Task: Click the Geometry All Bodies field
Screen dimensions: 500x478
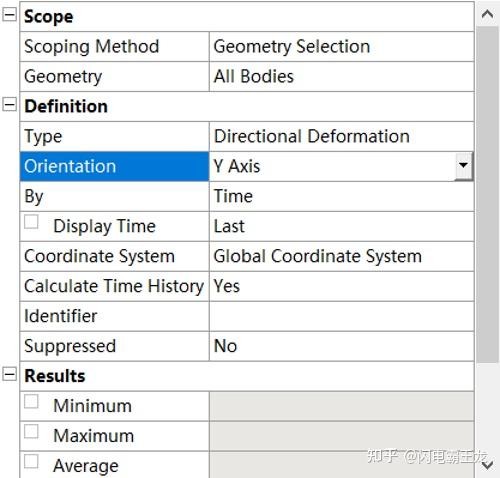Action: click(x=341, y=77)
